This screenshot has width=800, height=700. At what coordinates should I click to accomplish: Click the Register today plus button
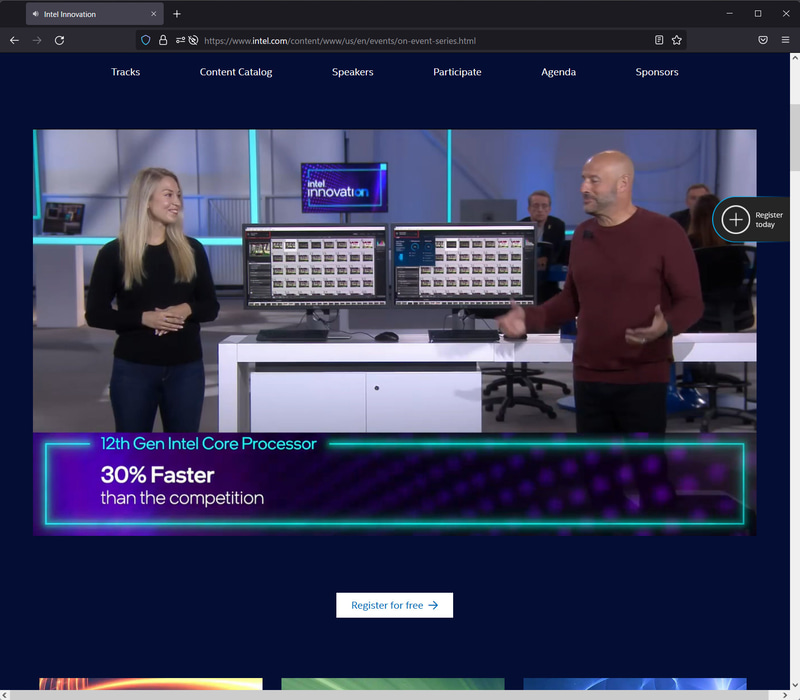(x=735, y=220)
